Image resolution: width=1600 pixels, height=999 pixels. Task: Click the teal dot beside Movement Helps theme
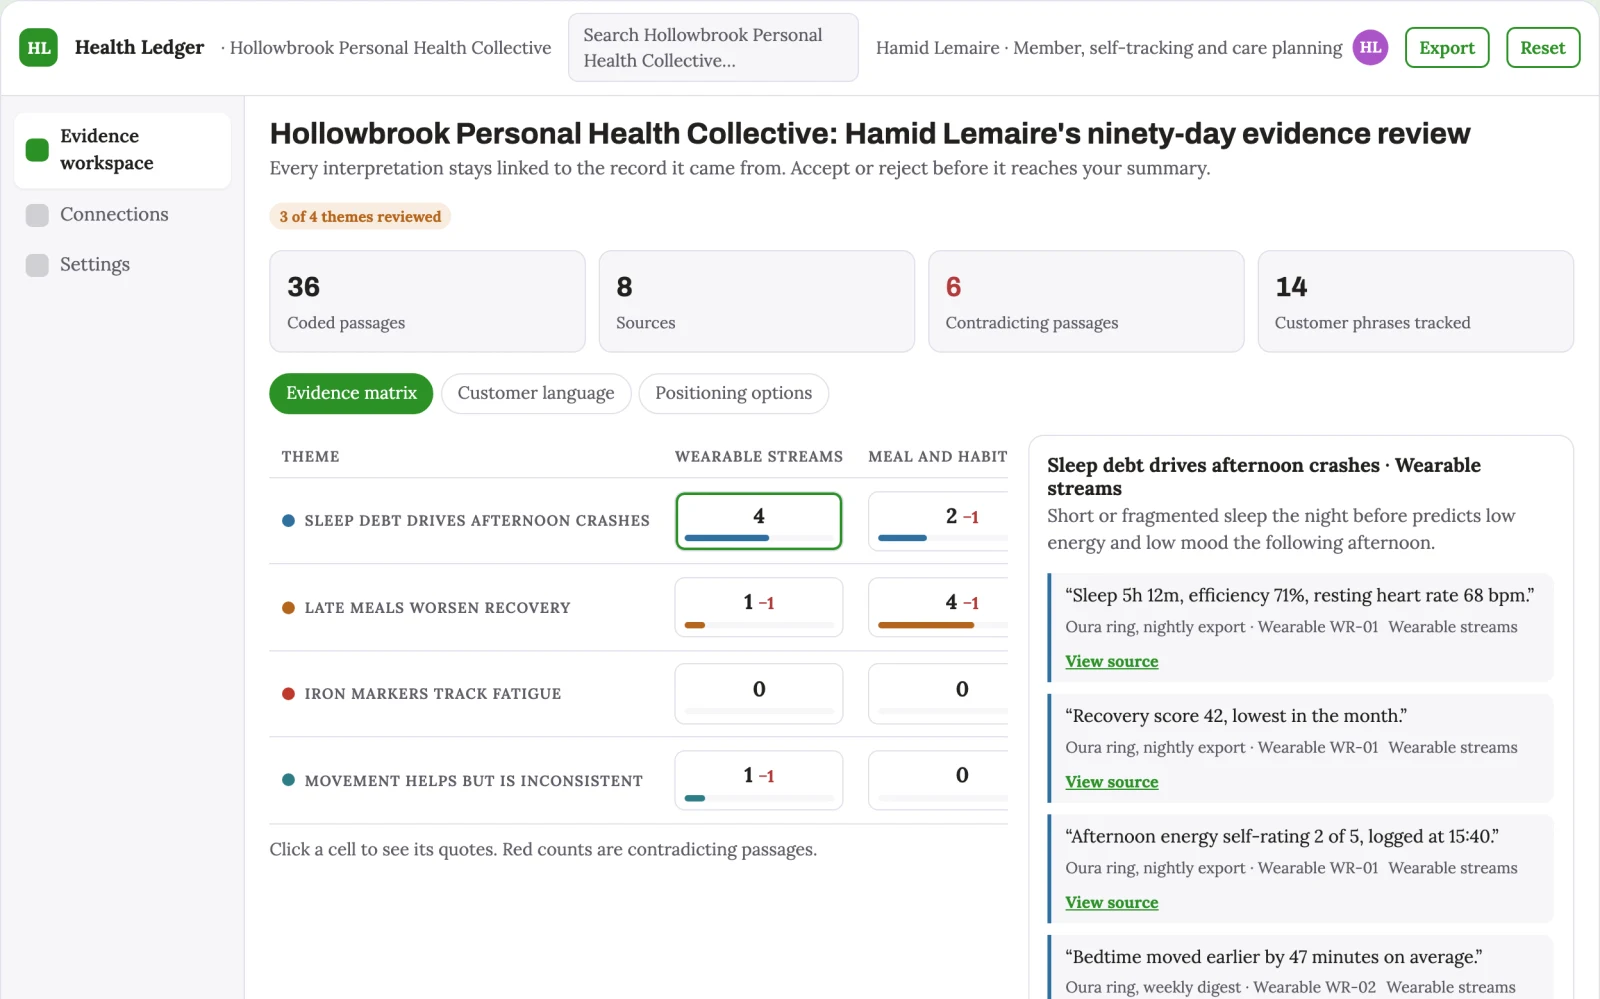288,780
